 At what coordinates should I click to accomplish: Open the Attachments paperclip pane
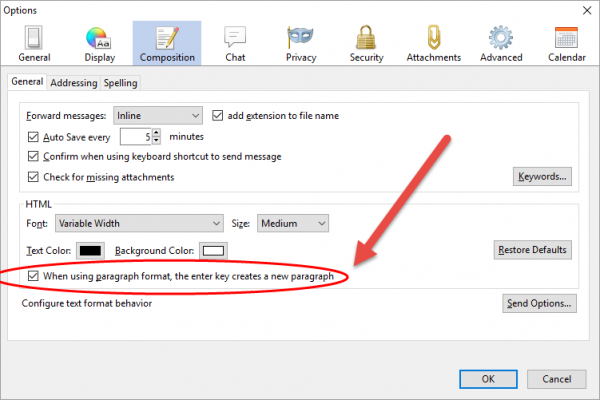point(434,44)
